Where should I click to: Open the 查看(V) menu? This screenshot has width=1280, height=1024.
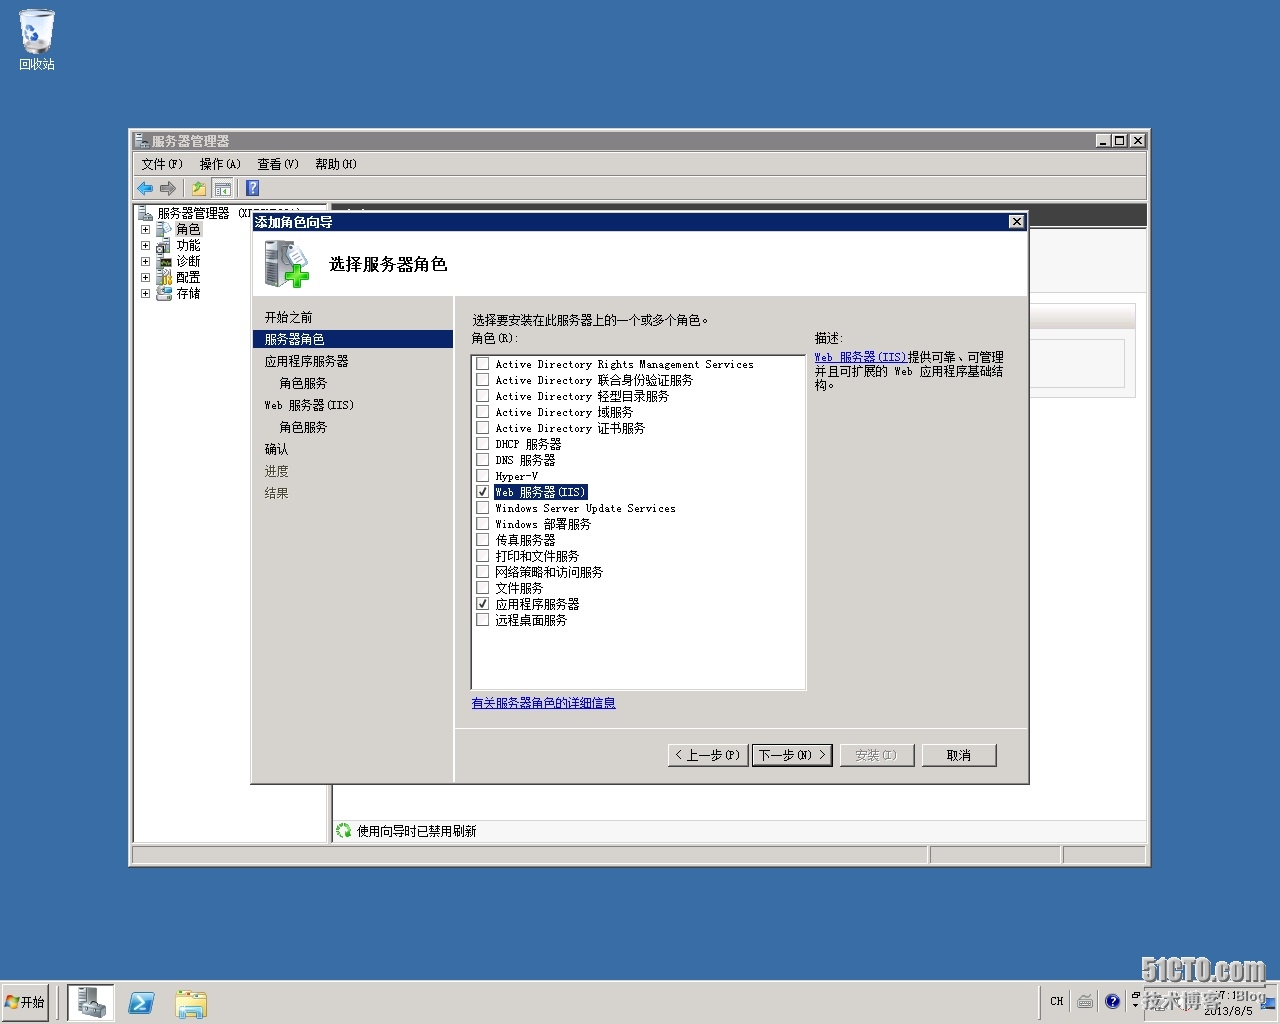point(278,164)
